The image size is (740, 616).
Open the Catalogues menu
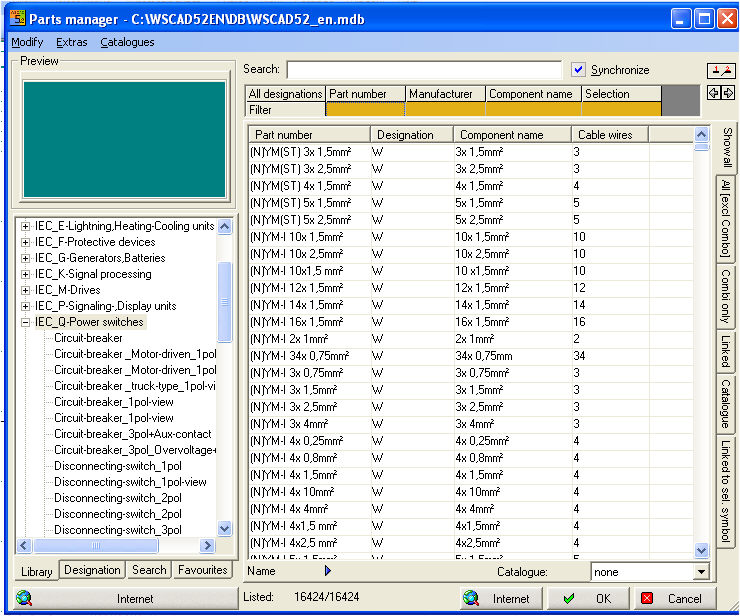(x=127, y=42)
